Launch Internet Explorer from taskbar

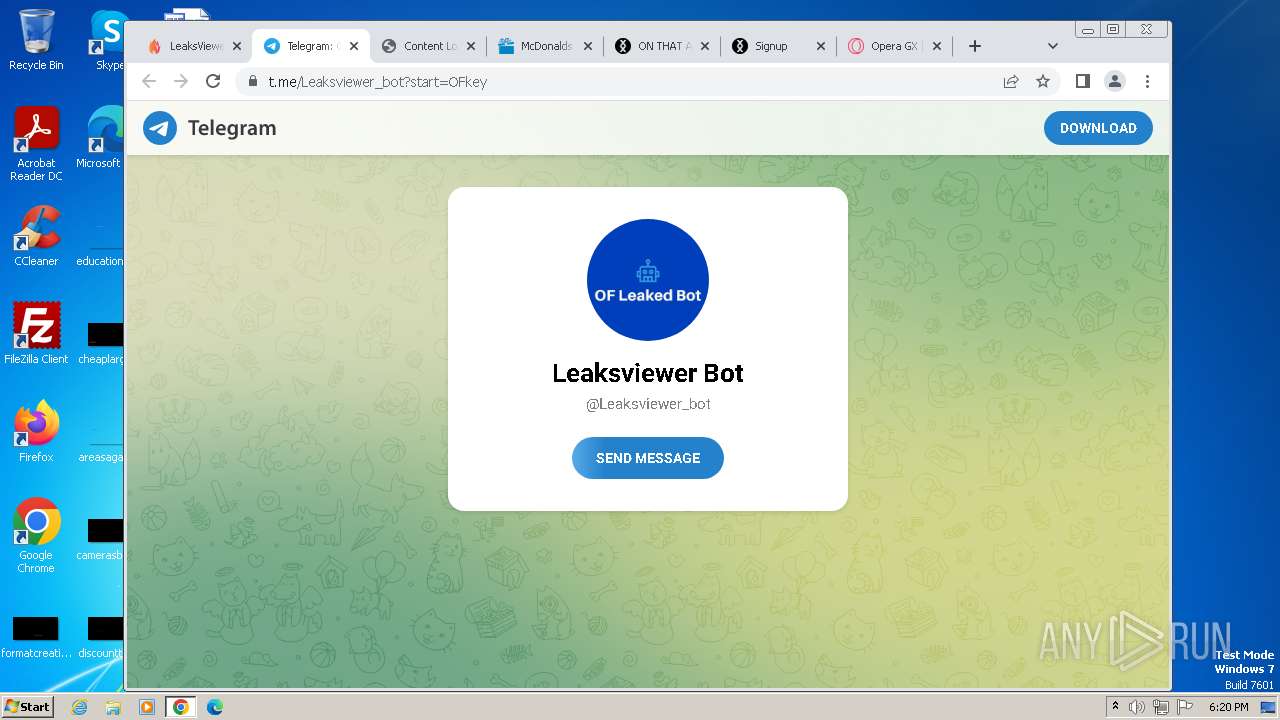point(79,707)
